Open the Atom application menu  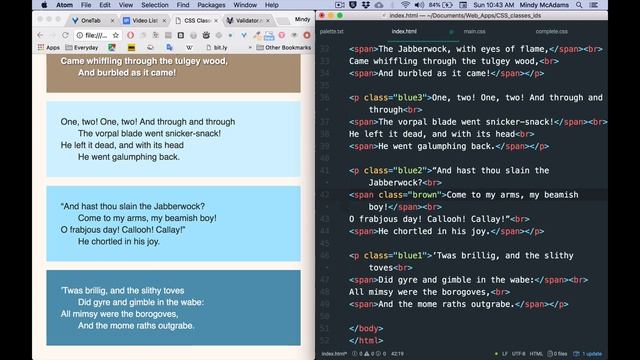64,5
